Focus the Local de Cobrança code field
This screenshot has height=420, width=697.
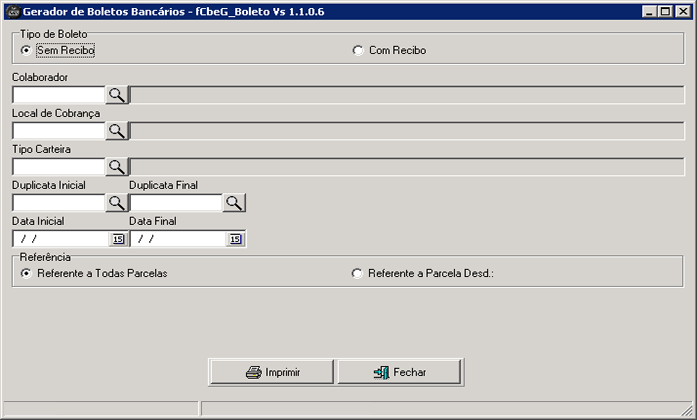pos(59,131)
